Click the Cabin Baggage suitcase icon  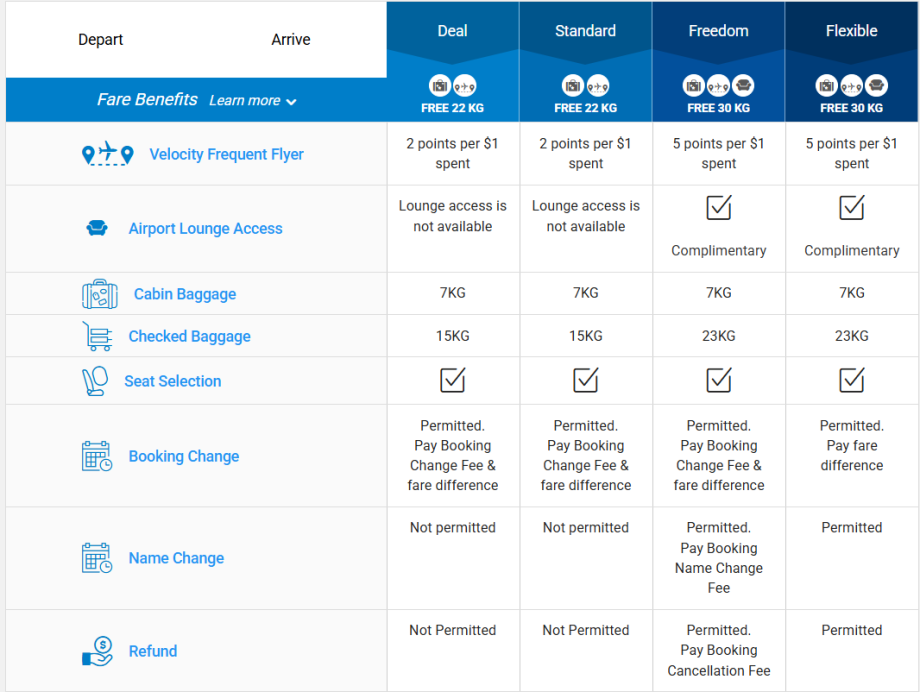click(x=100, y=294)
